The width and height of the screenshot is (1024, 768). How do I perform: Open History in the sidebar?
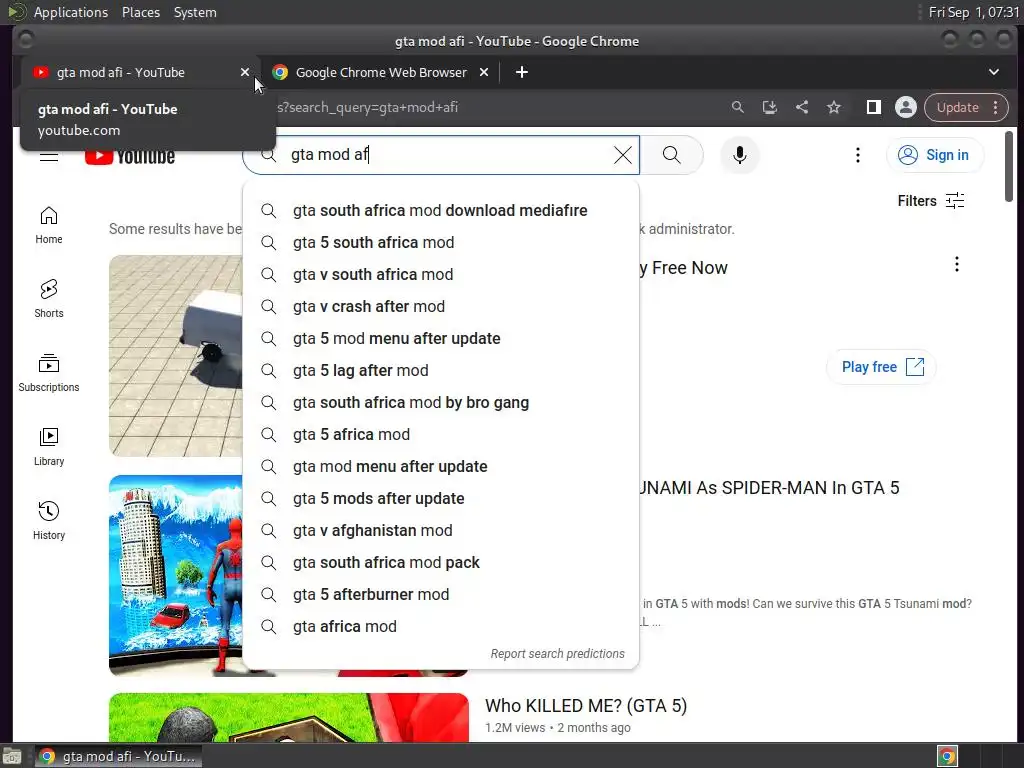coord(49,521)
